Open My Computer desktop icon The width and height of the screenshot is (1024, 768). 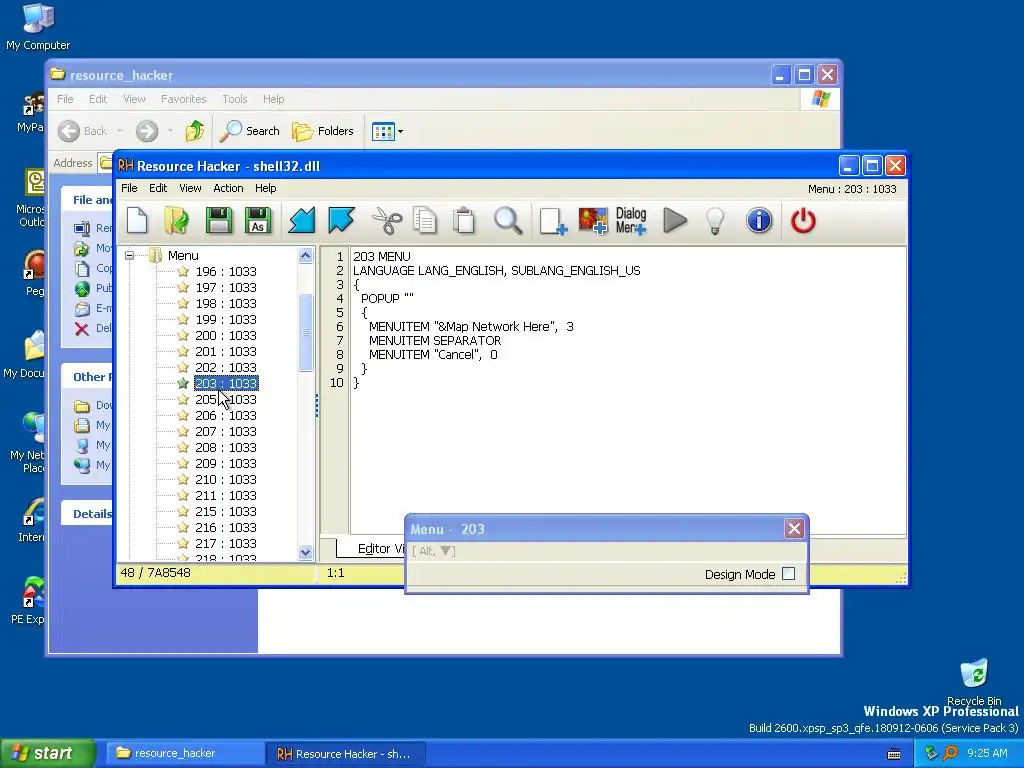click(38, 26)
